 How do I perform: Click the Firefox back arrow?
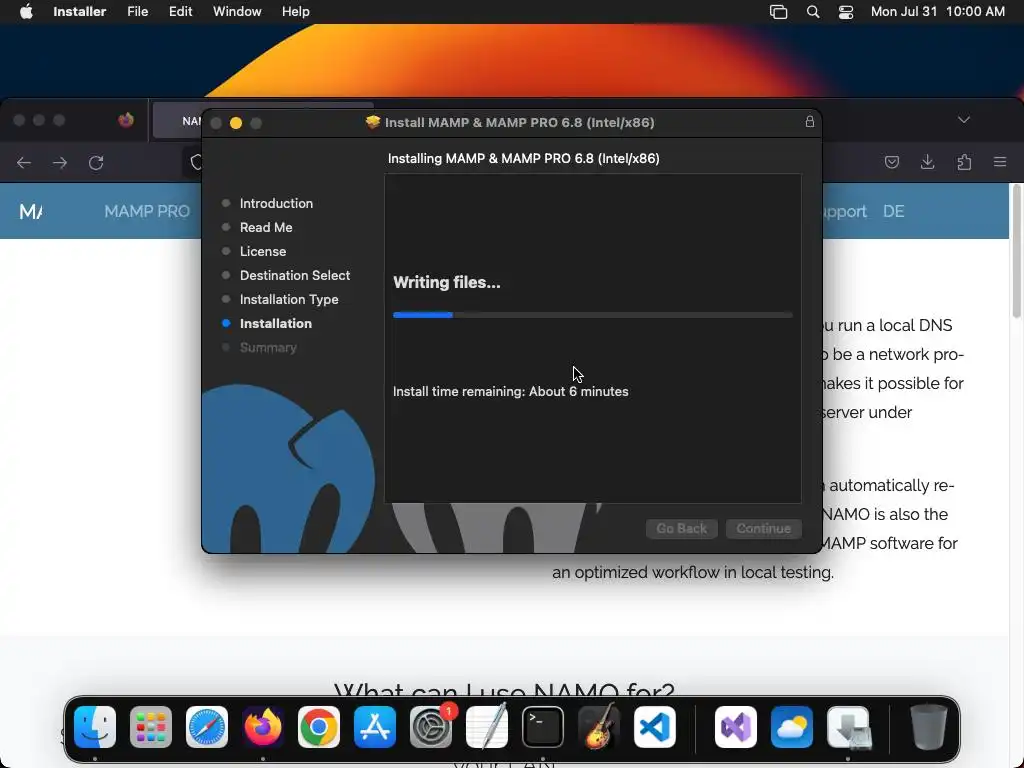point(24,163)
